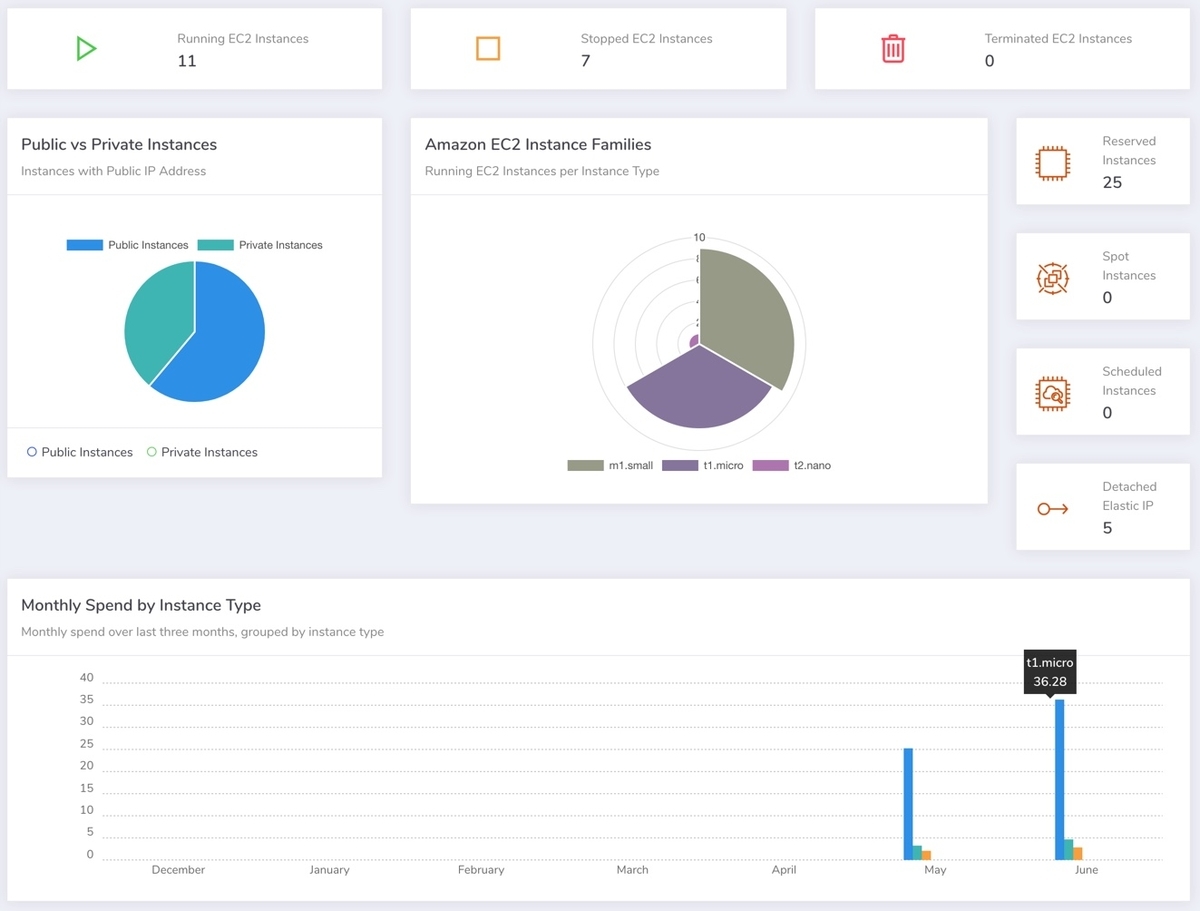The width and height of the screenshot is (1200, 911).
Task: Click Running EC2 Instances per Instance Type subtitle
Action: click(x=542, y=171)
